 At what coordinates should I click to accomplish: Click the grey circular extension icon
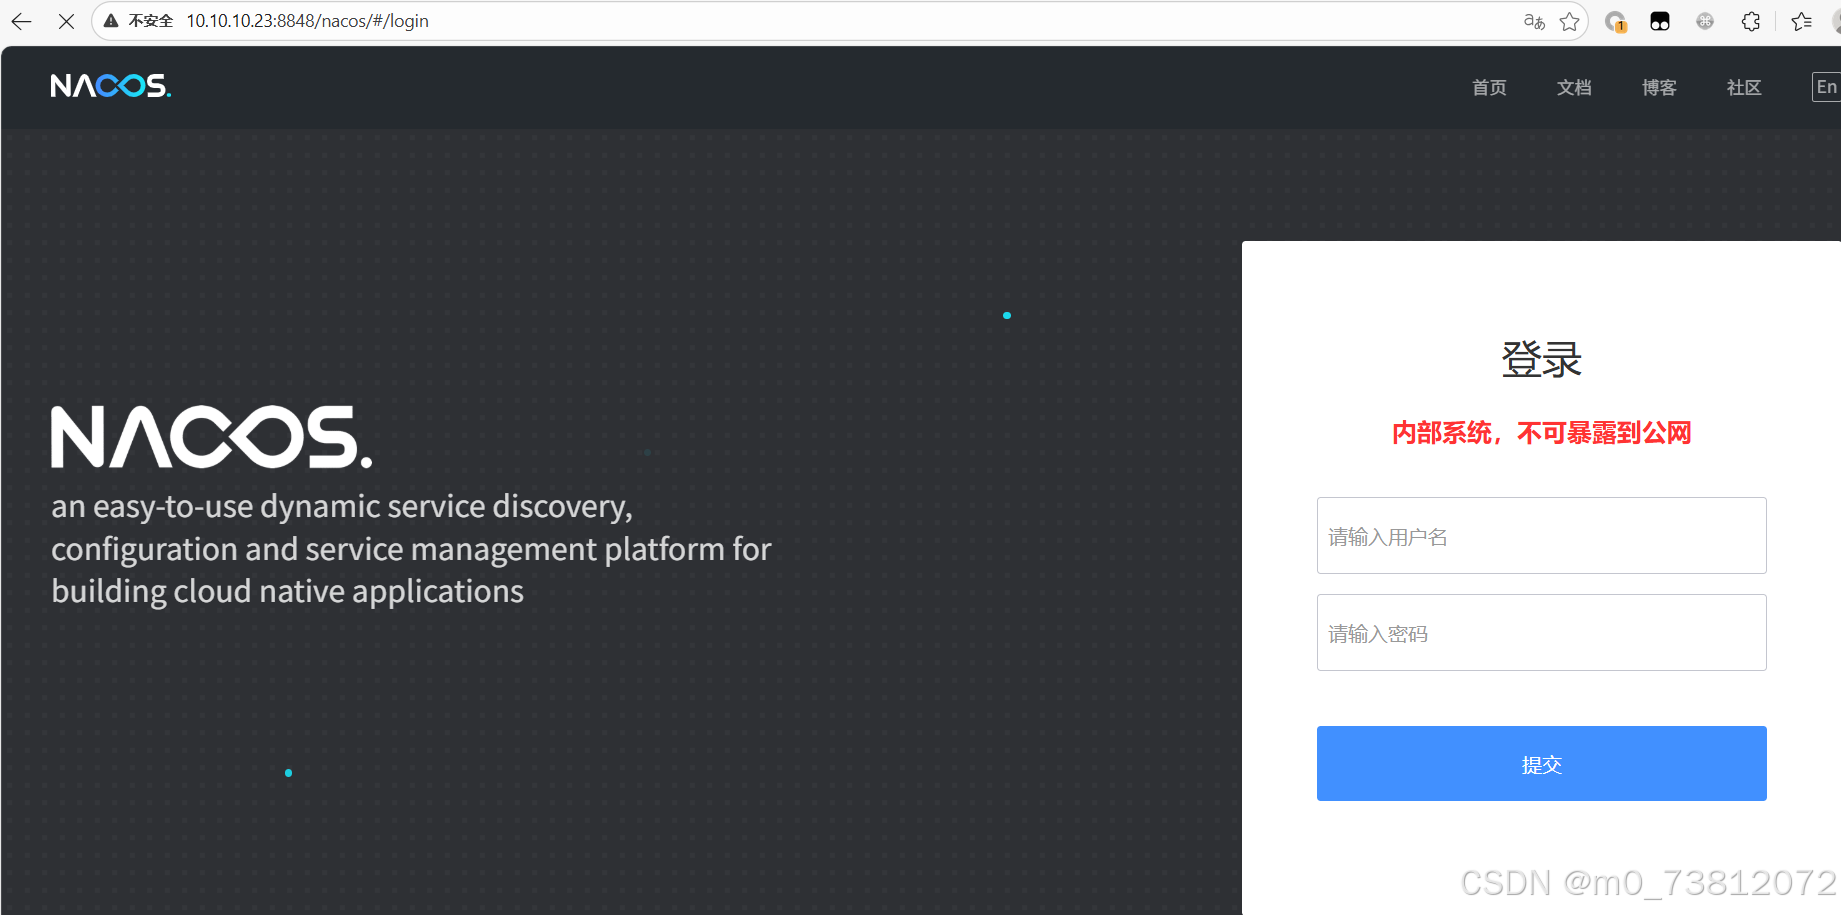(1705, 21)
